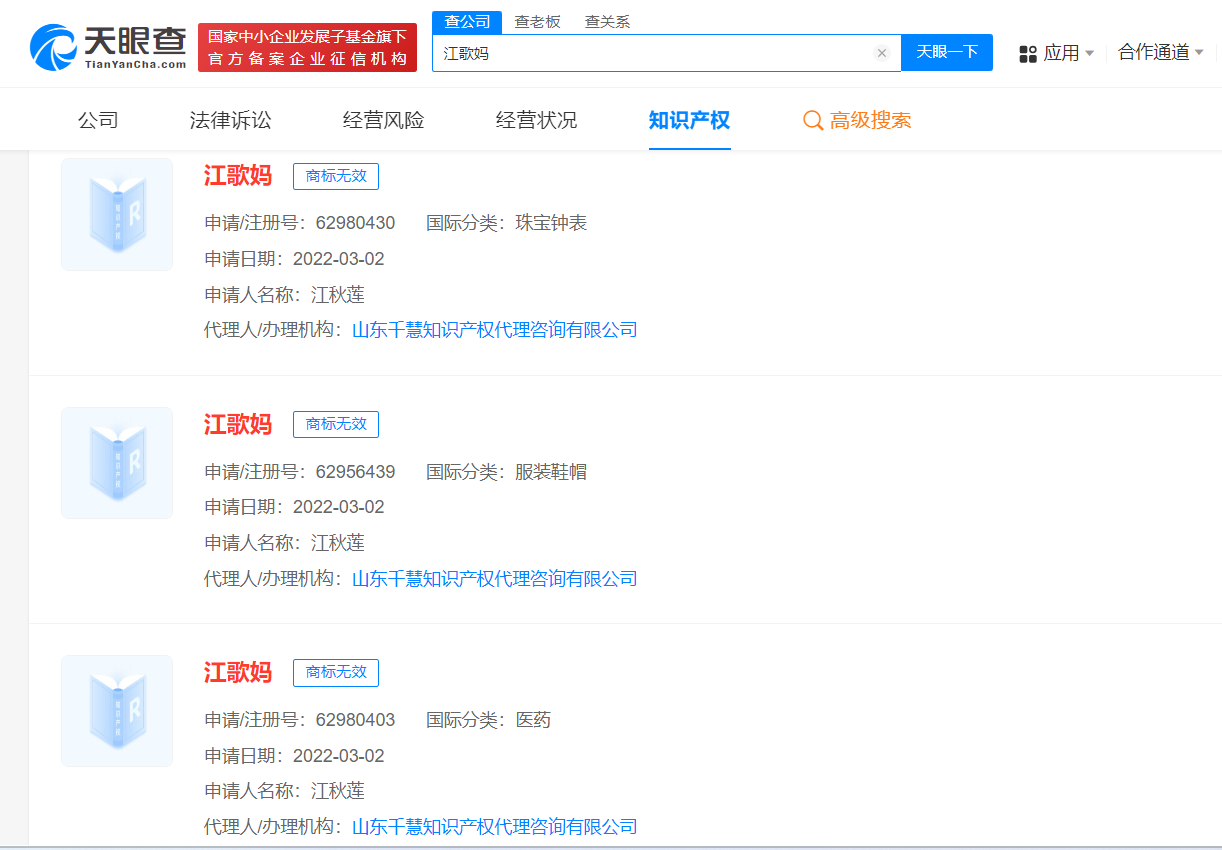Click the advanced search magnifier icon
This screenshot has width=1222, height=850.
click(x=813, y=121)
